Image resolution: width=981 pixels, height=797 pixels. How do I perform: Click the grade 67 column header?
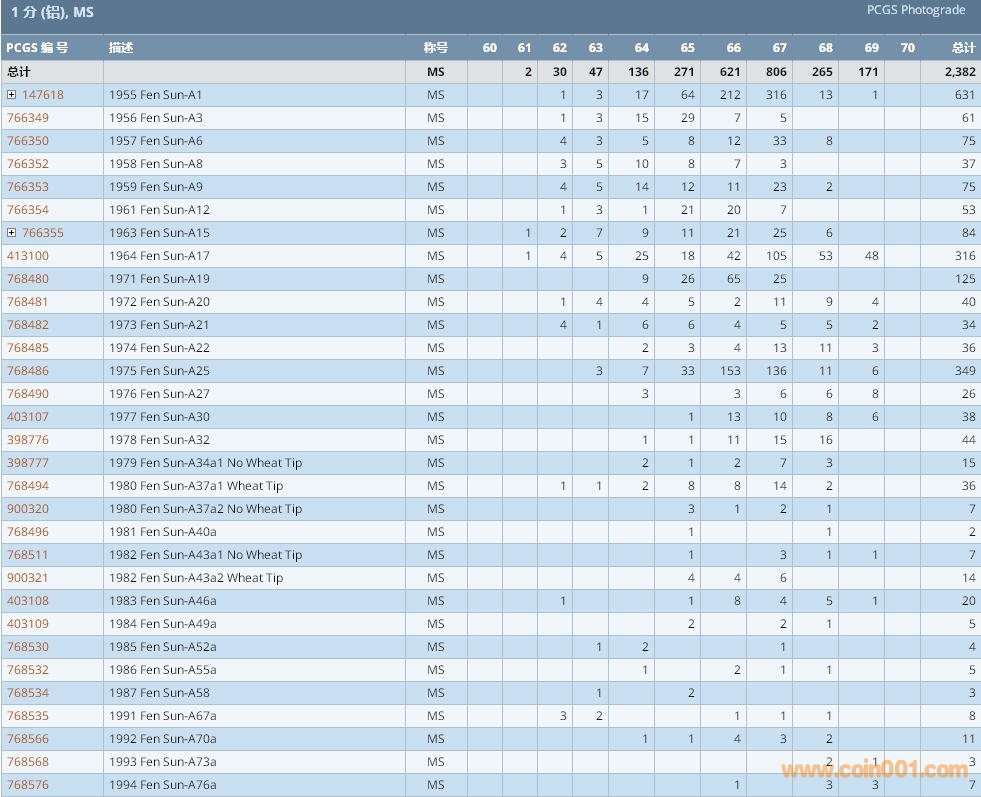(x=779, y=48)
